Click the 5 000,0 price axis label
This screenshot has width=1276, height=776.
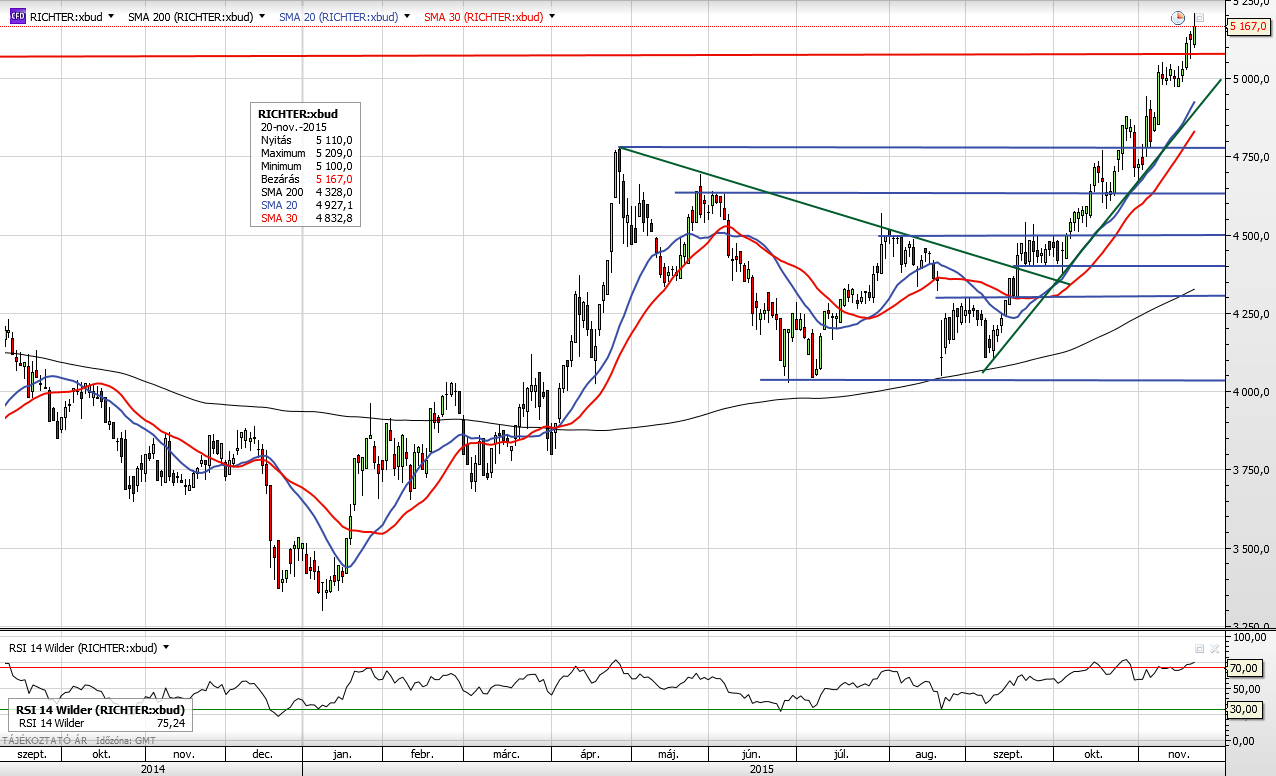click(x=1253, y=79)
